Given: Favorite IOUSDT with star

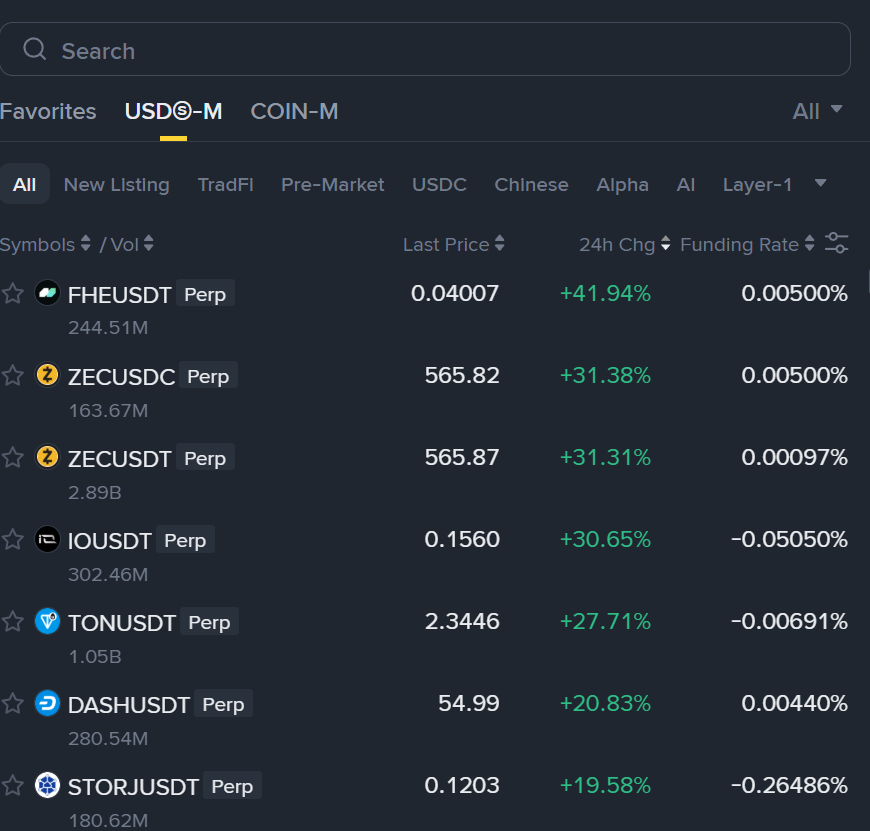Looking at the screenshot, I should pos(13,539).
